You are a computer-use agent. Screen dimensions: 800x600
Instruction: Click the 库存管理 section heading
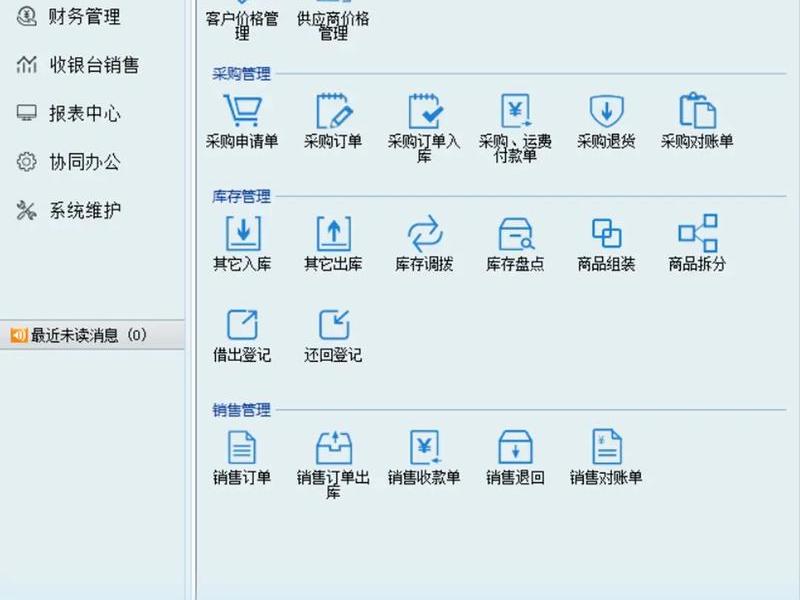point(241,196)
